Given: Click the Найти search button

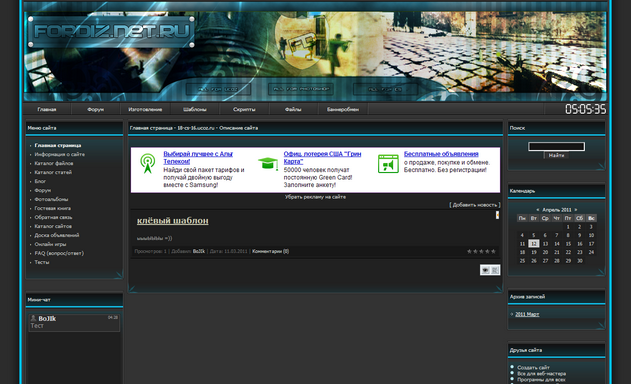Looking at the screenshot, I should point(557,155).
